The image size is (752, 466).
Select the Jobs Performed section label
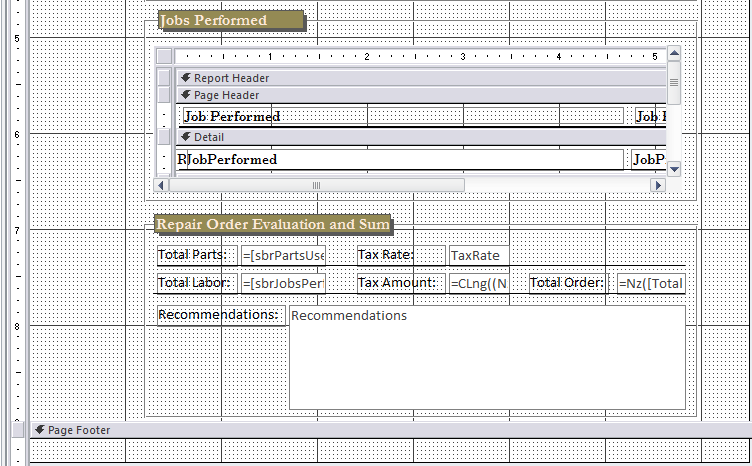[232, 21]
